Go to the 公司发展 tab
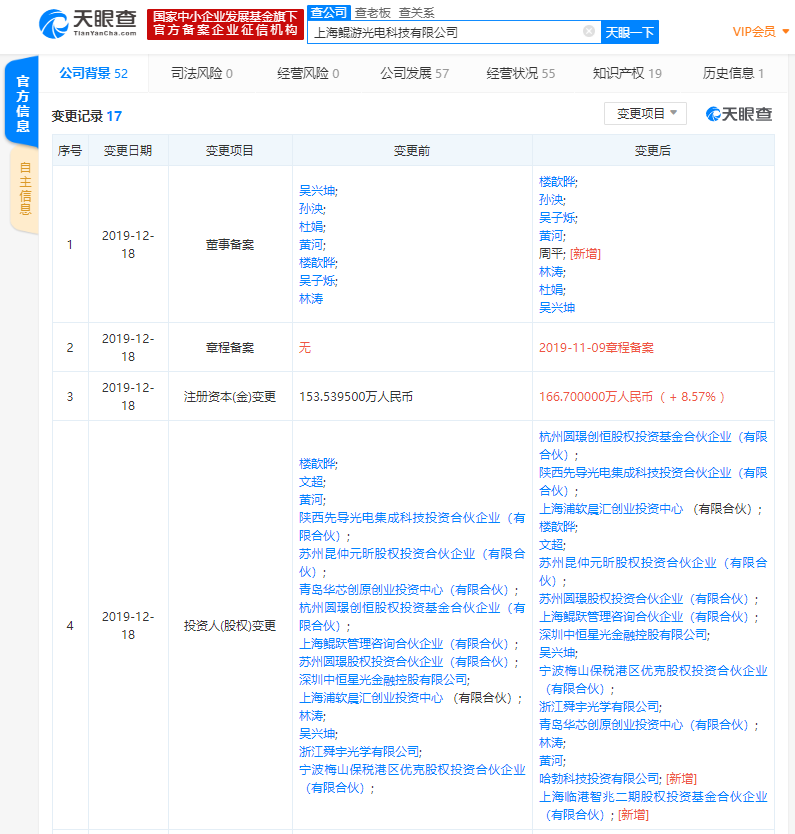Screen dimensions: 795x834 coord(414,73)
